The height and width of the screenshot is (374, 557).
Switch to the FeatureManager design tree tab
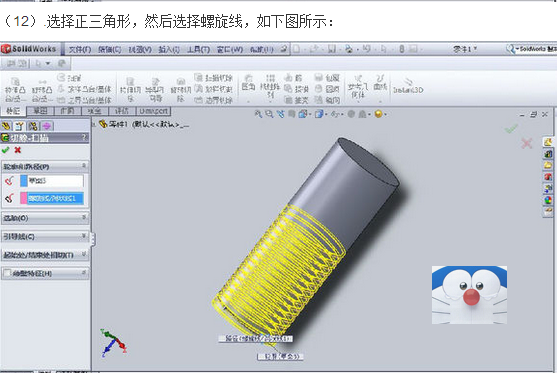click(5, 126)
